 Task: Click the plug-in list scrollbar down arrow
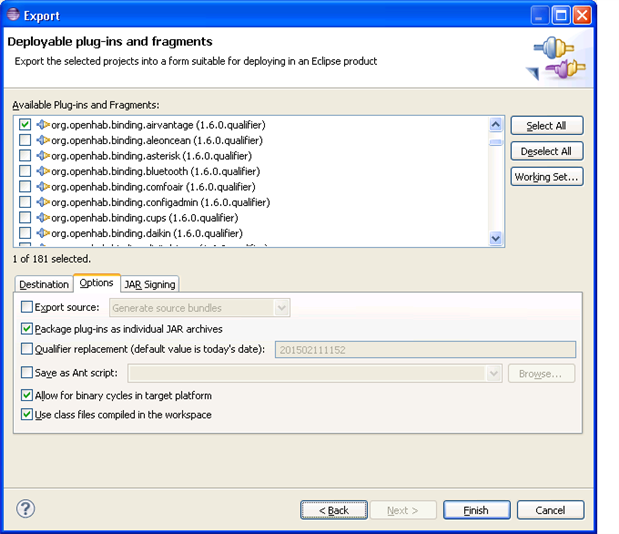tap(495, 238)
